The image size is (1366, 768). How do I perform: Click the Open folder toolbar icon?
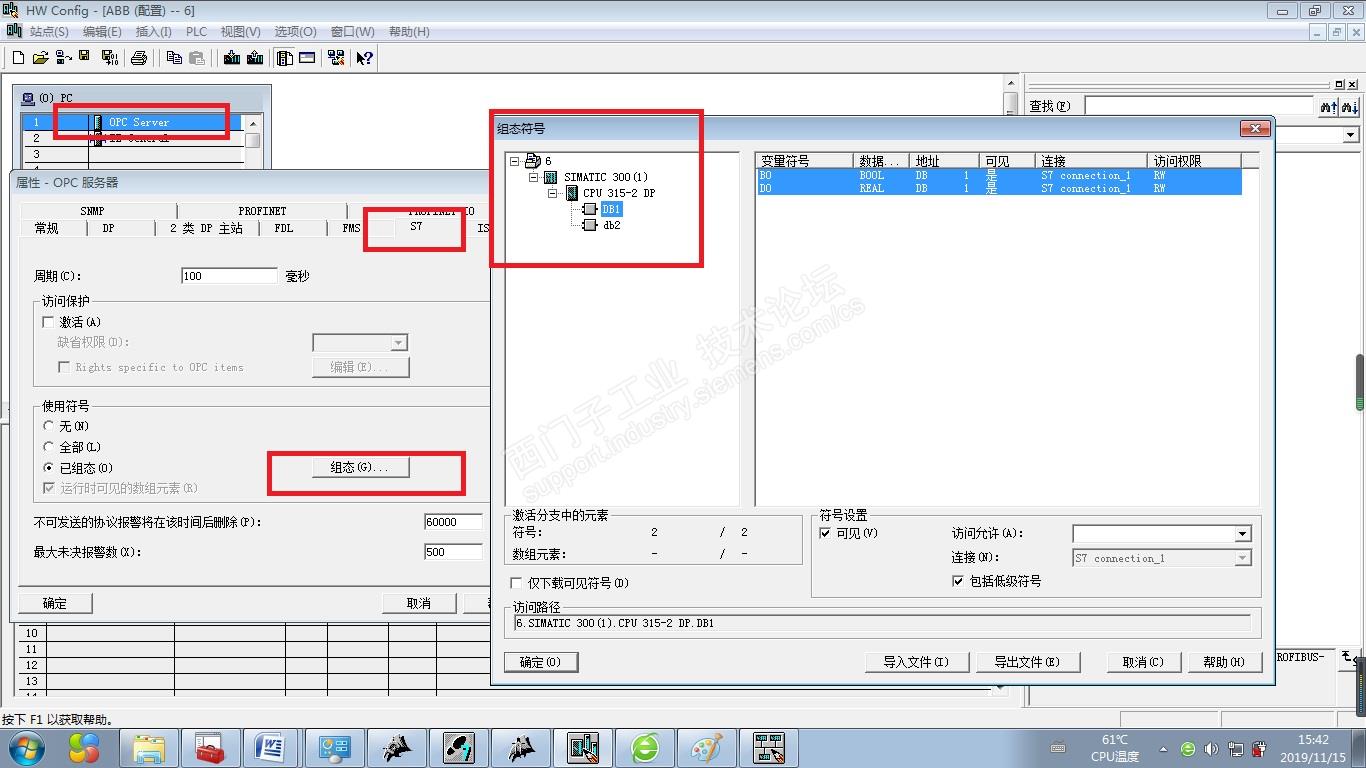[40, 58]
